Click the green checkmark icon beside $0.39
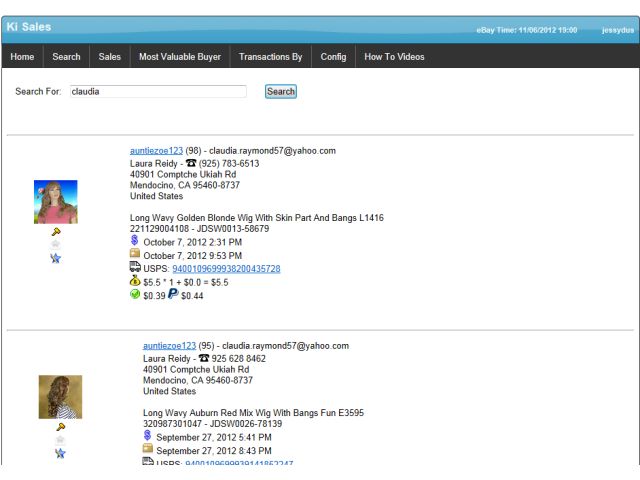640x480 pixels. tap(135, 294)
